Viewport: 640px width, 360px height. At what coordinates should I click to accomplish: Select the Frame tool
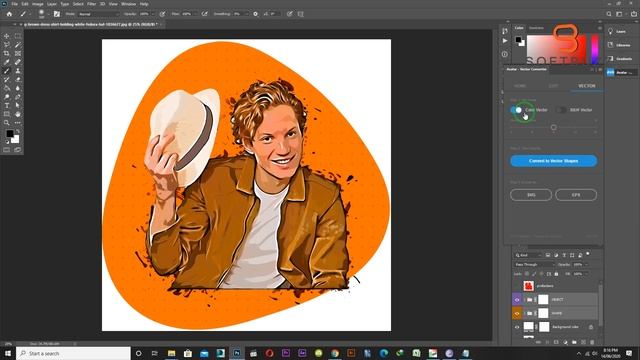click(x=18, y=53)
